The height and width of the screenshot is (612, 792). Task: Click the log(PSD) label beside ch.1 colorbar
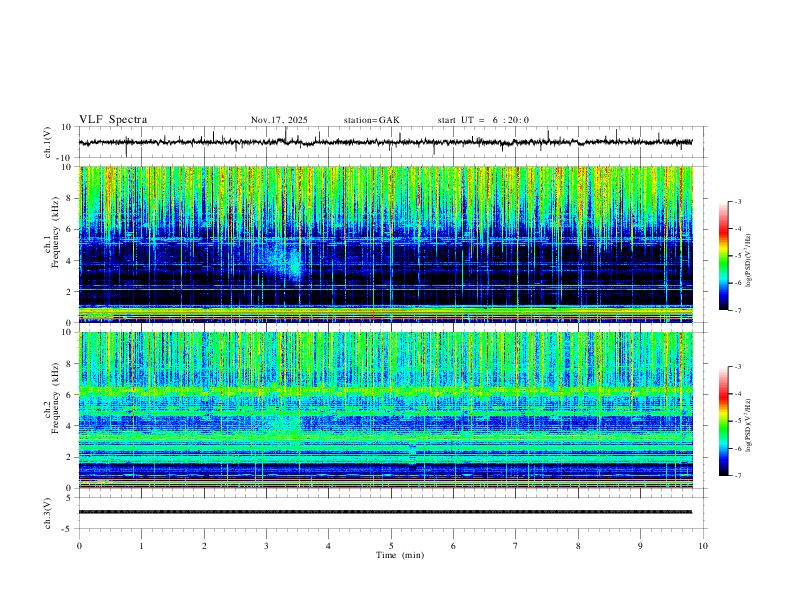point(749,260)
